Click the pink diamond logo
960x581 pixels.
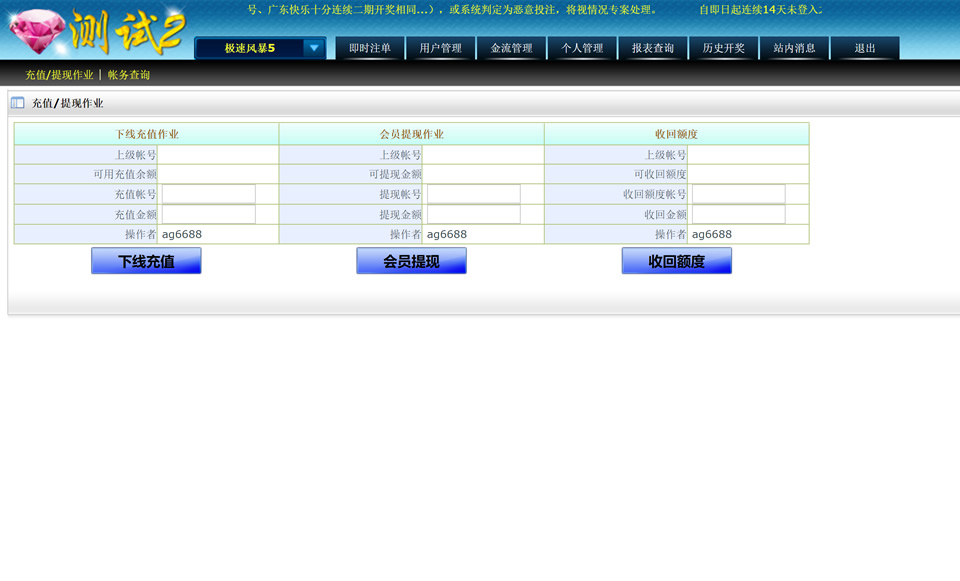(38, 32)
